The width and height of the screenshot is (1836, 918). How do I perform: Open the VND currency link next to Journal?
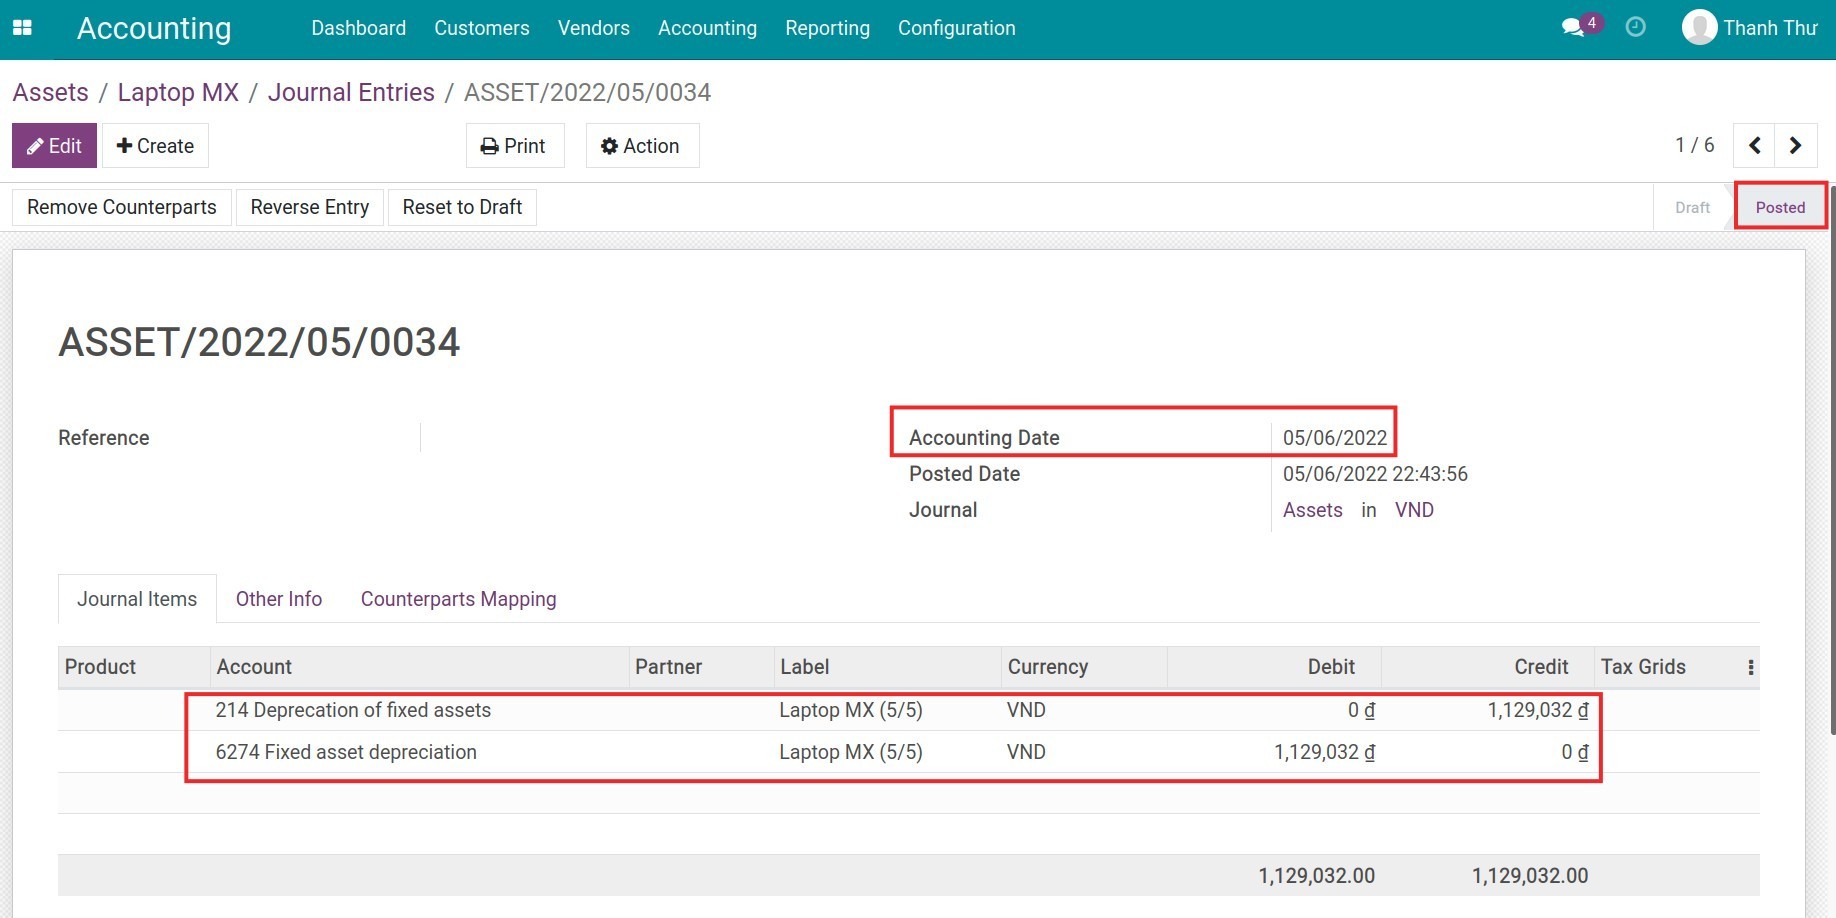click(x=1414, y=510)
